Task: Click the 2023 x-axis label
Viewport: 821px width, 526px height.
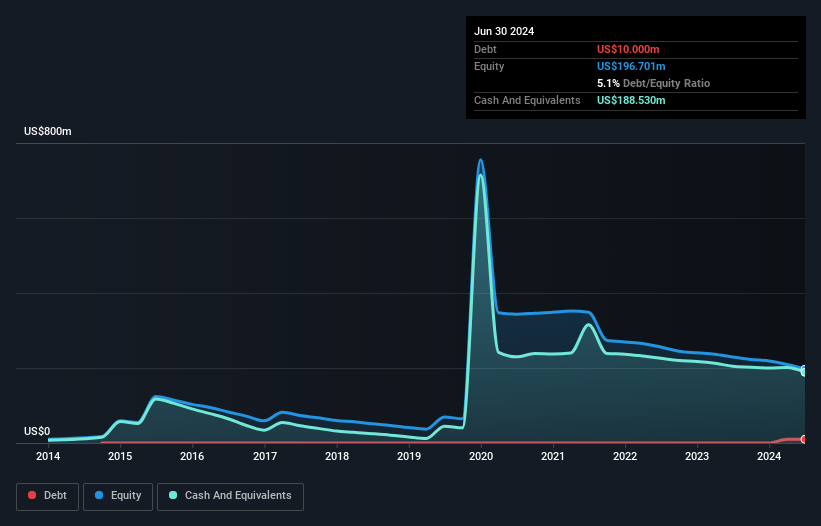Action: tap(697, 456)
